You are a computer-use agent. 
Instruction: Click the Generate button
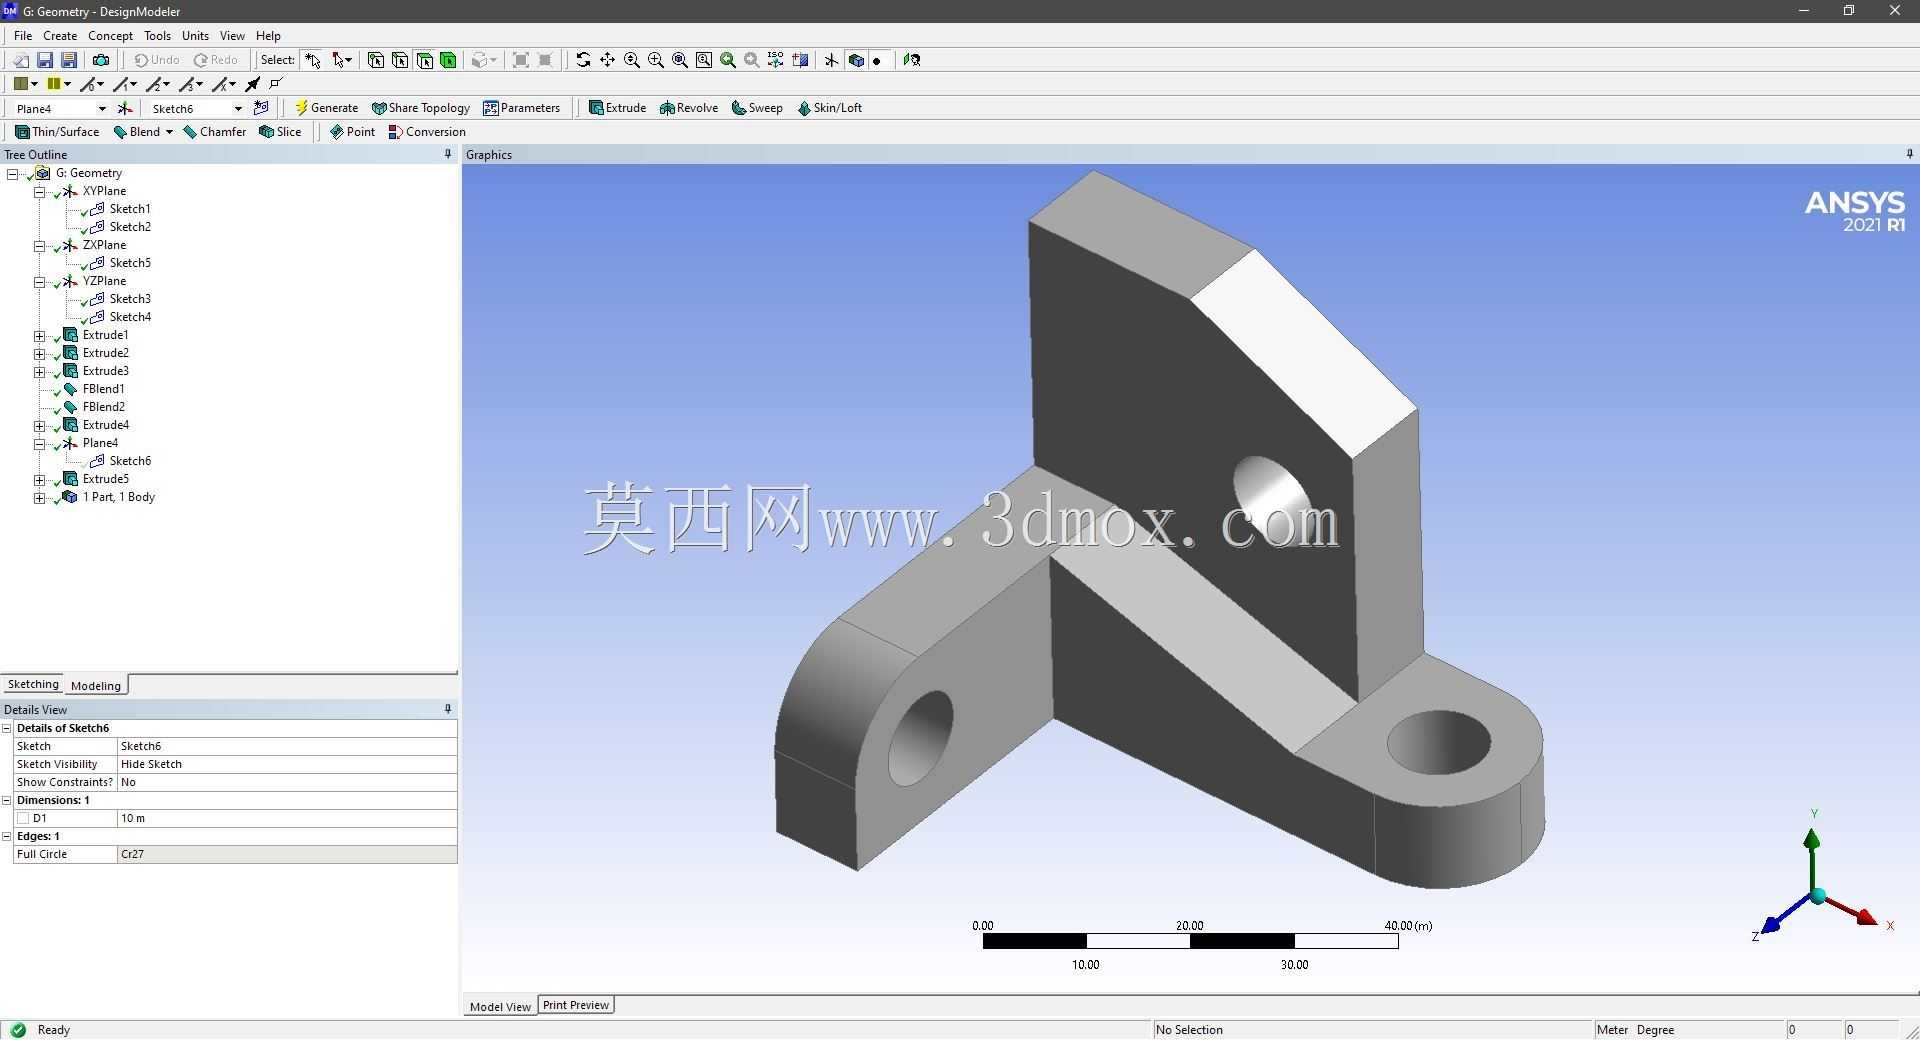(326, 108)
